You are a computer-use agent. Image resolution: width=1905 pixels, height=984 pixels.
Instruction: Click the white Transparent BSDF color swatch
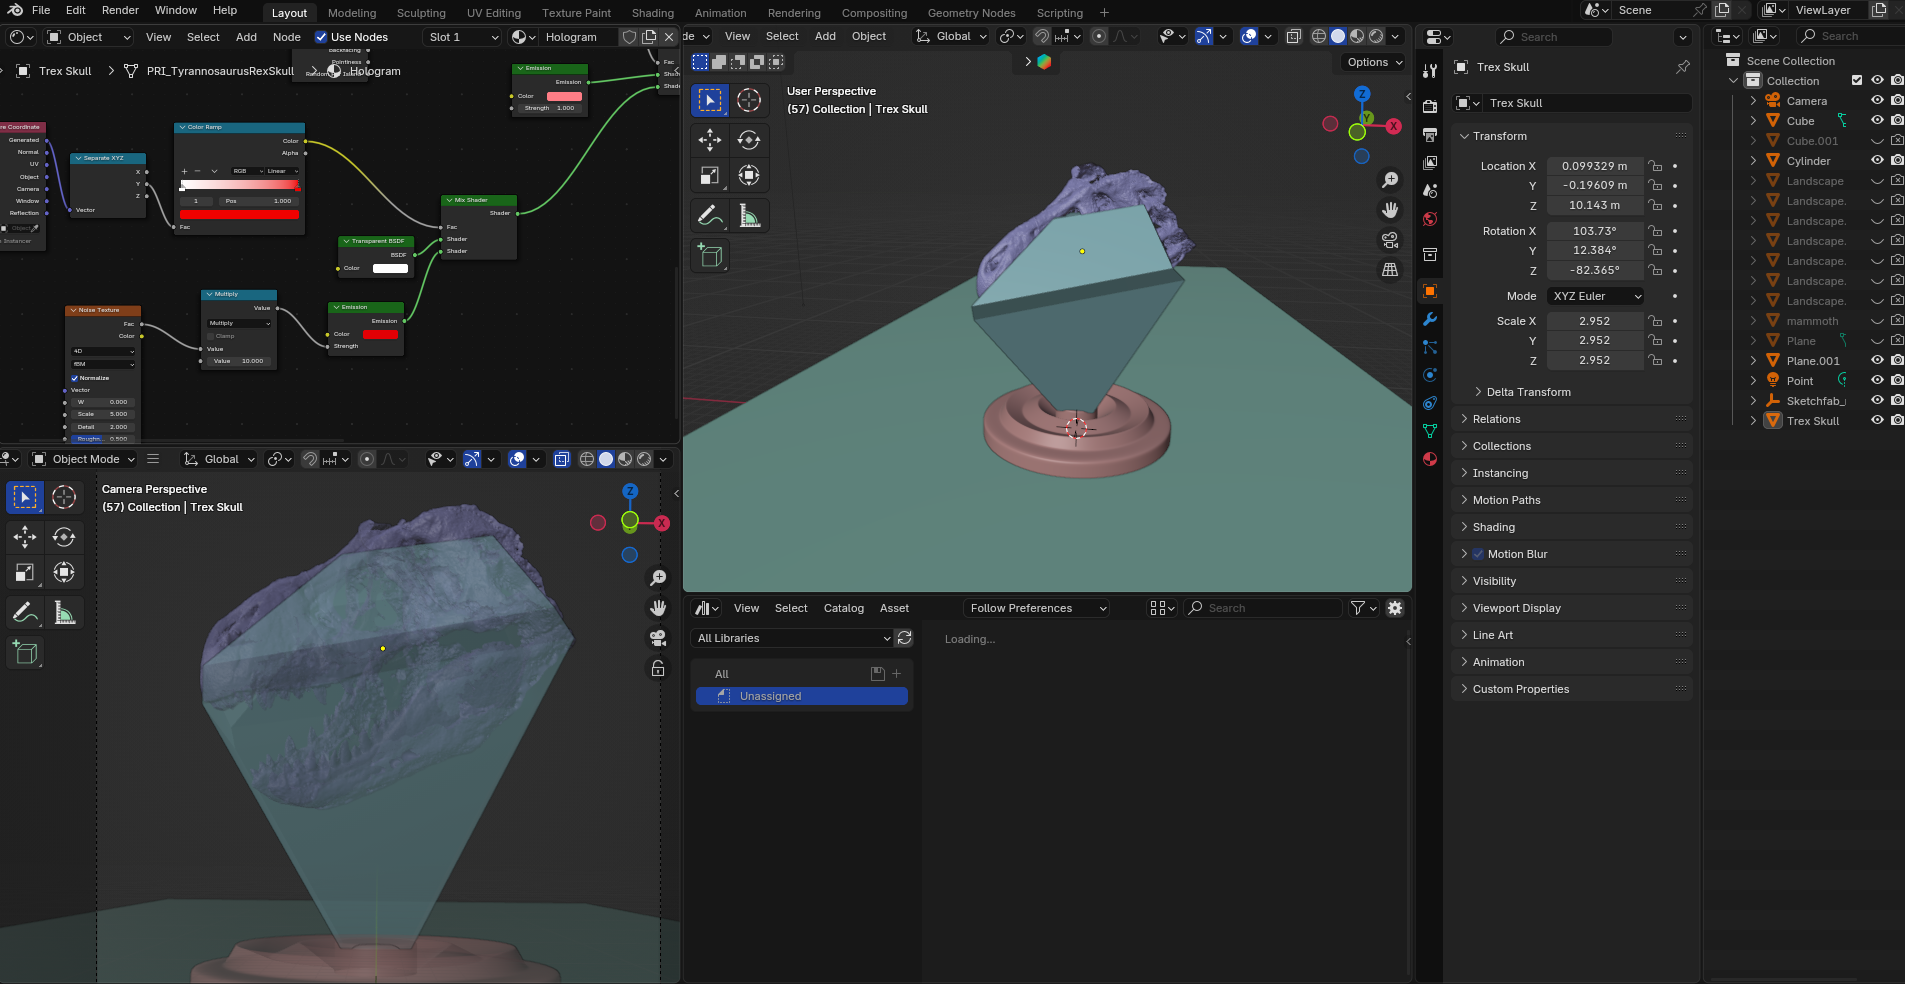(390, 268)
